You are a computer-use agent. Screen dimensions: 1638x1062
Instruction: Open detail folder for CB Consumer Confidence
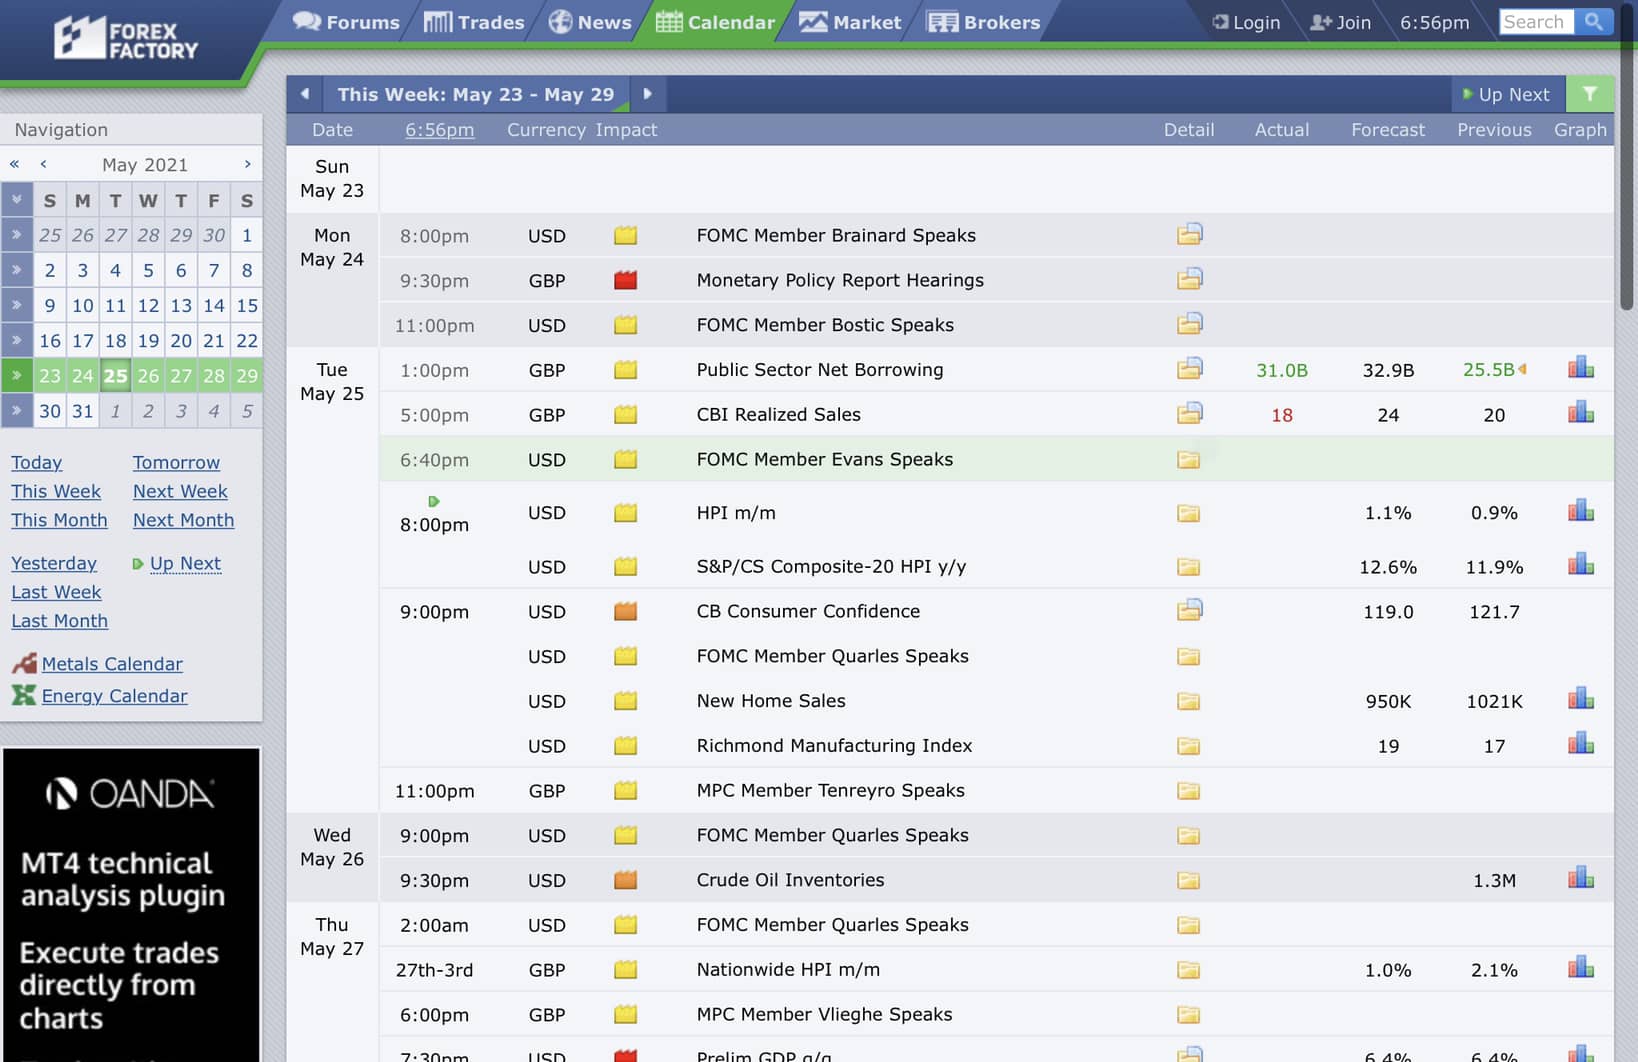click(1189, 610)
